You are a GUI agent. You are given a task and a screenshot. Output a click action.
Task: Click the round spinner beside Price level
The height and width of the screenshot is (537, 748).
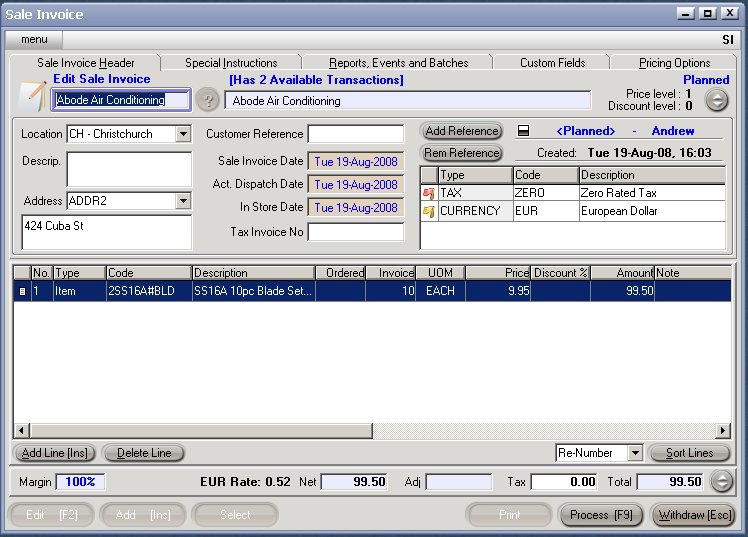[x=717, y=100]
